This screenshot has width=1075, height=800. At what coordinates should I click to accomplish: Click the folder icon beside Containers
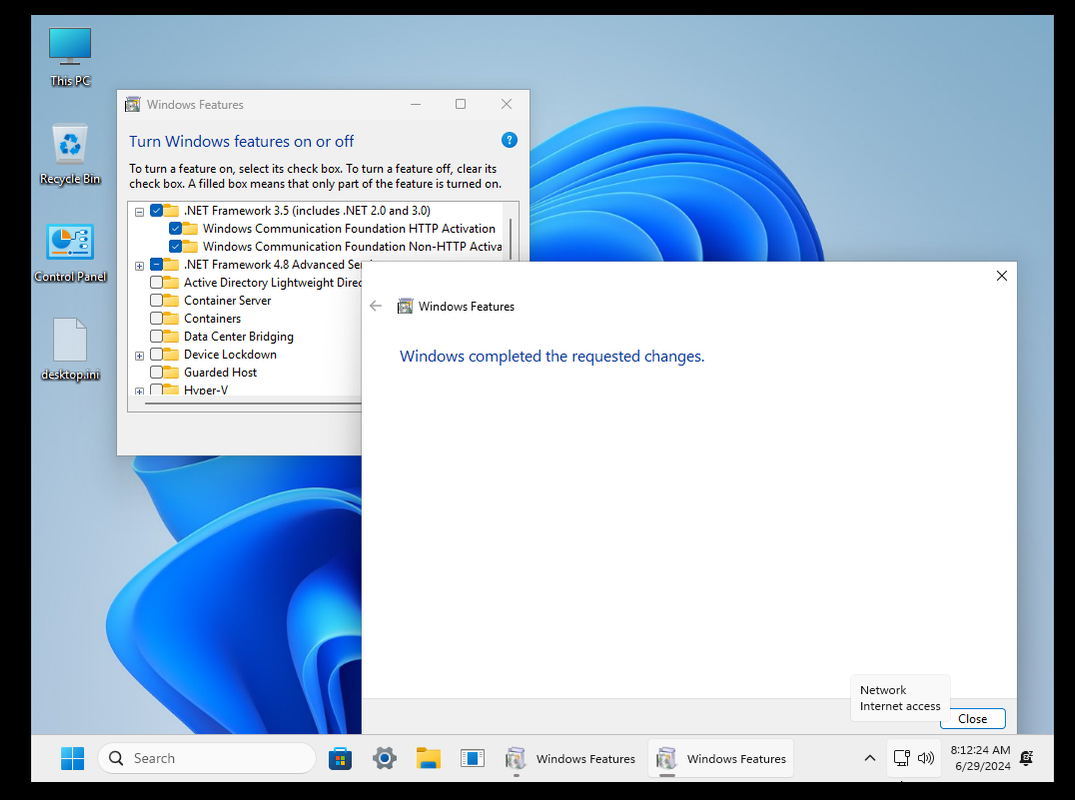(x=171, y=318)
